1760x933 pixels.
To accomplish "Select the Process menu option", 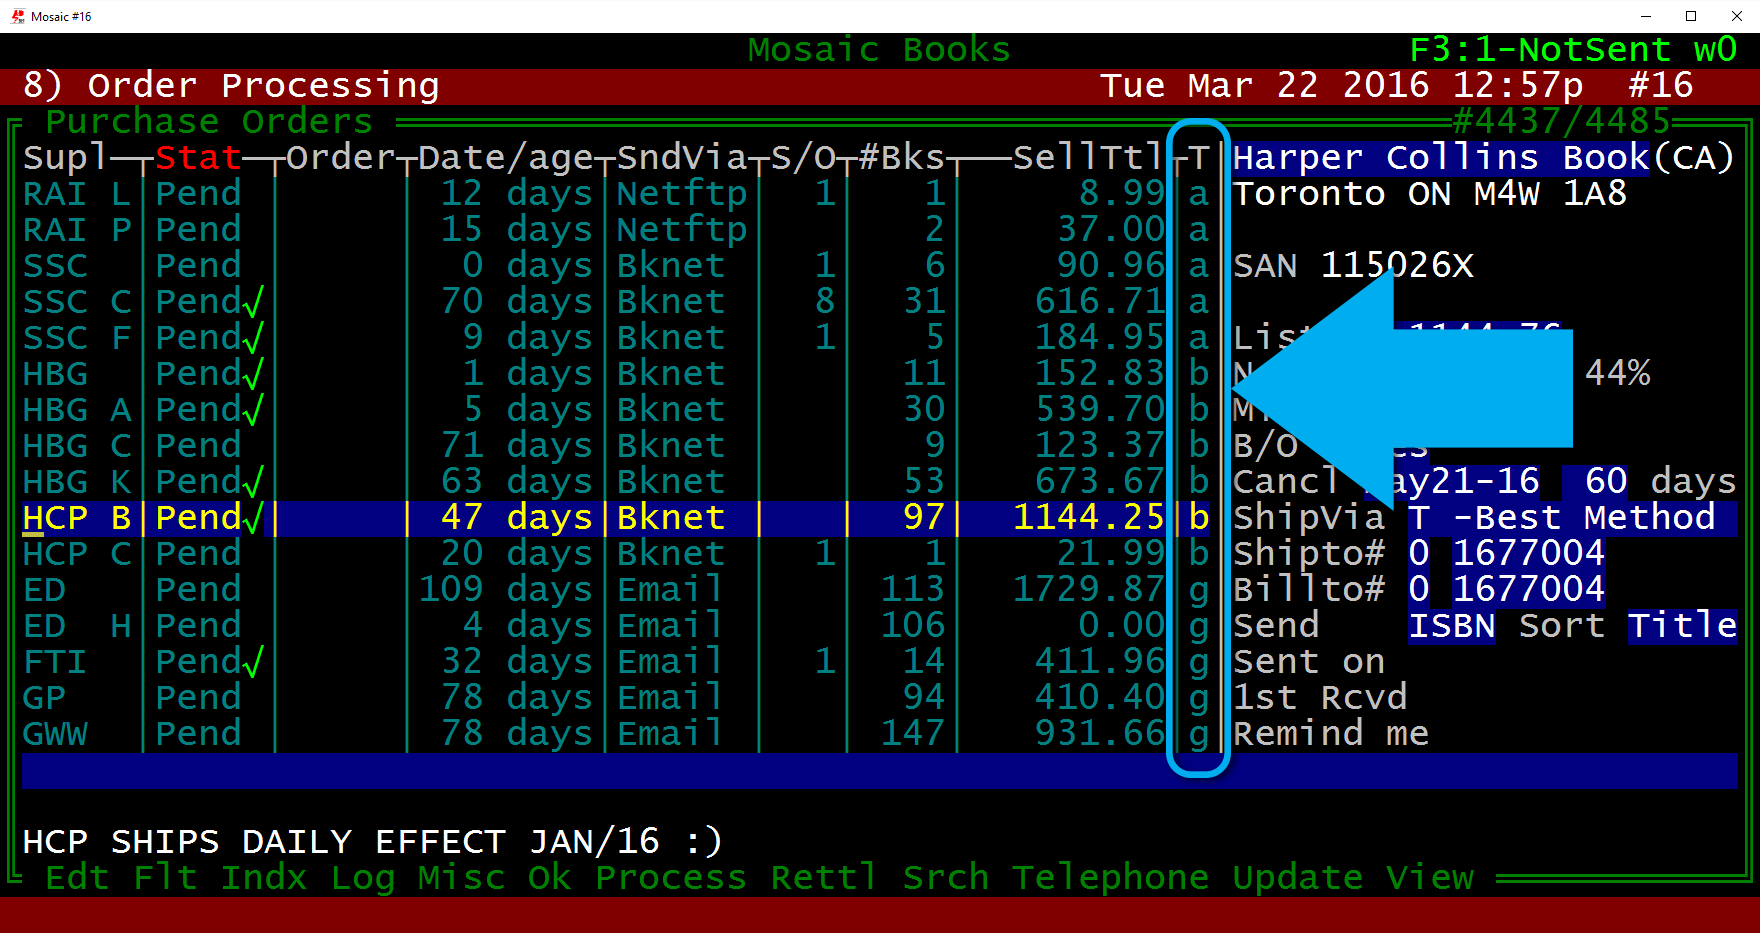I will click(670, 878).
